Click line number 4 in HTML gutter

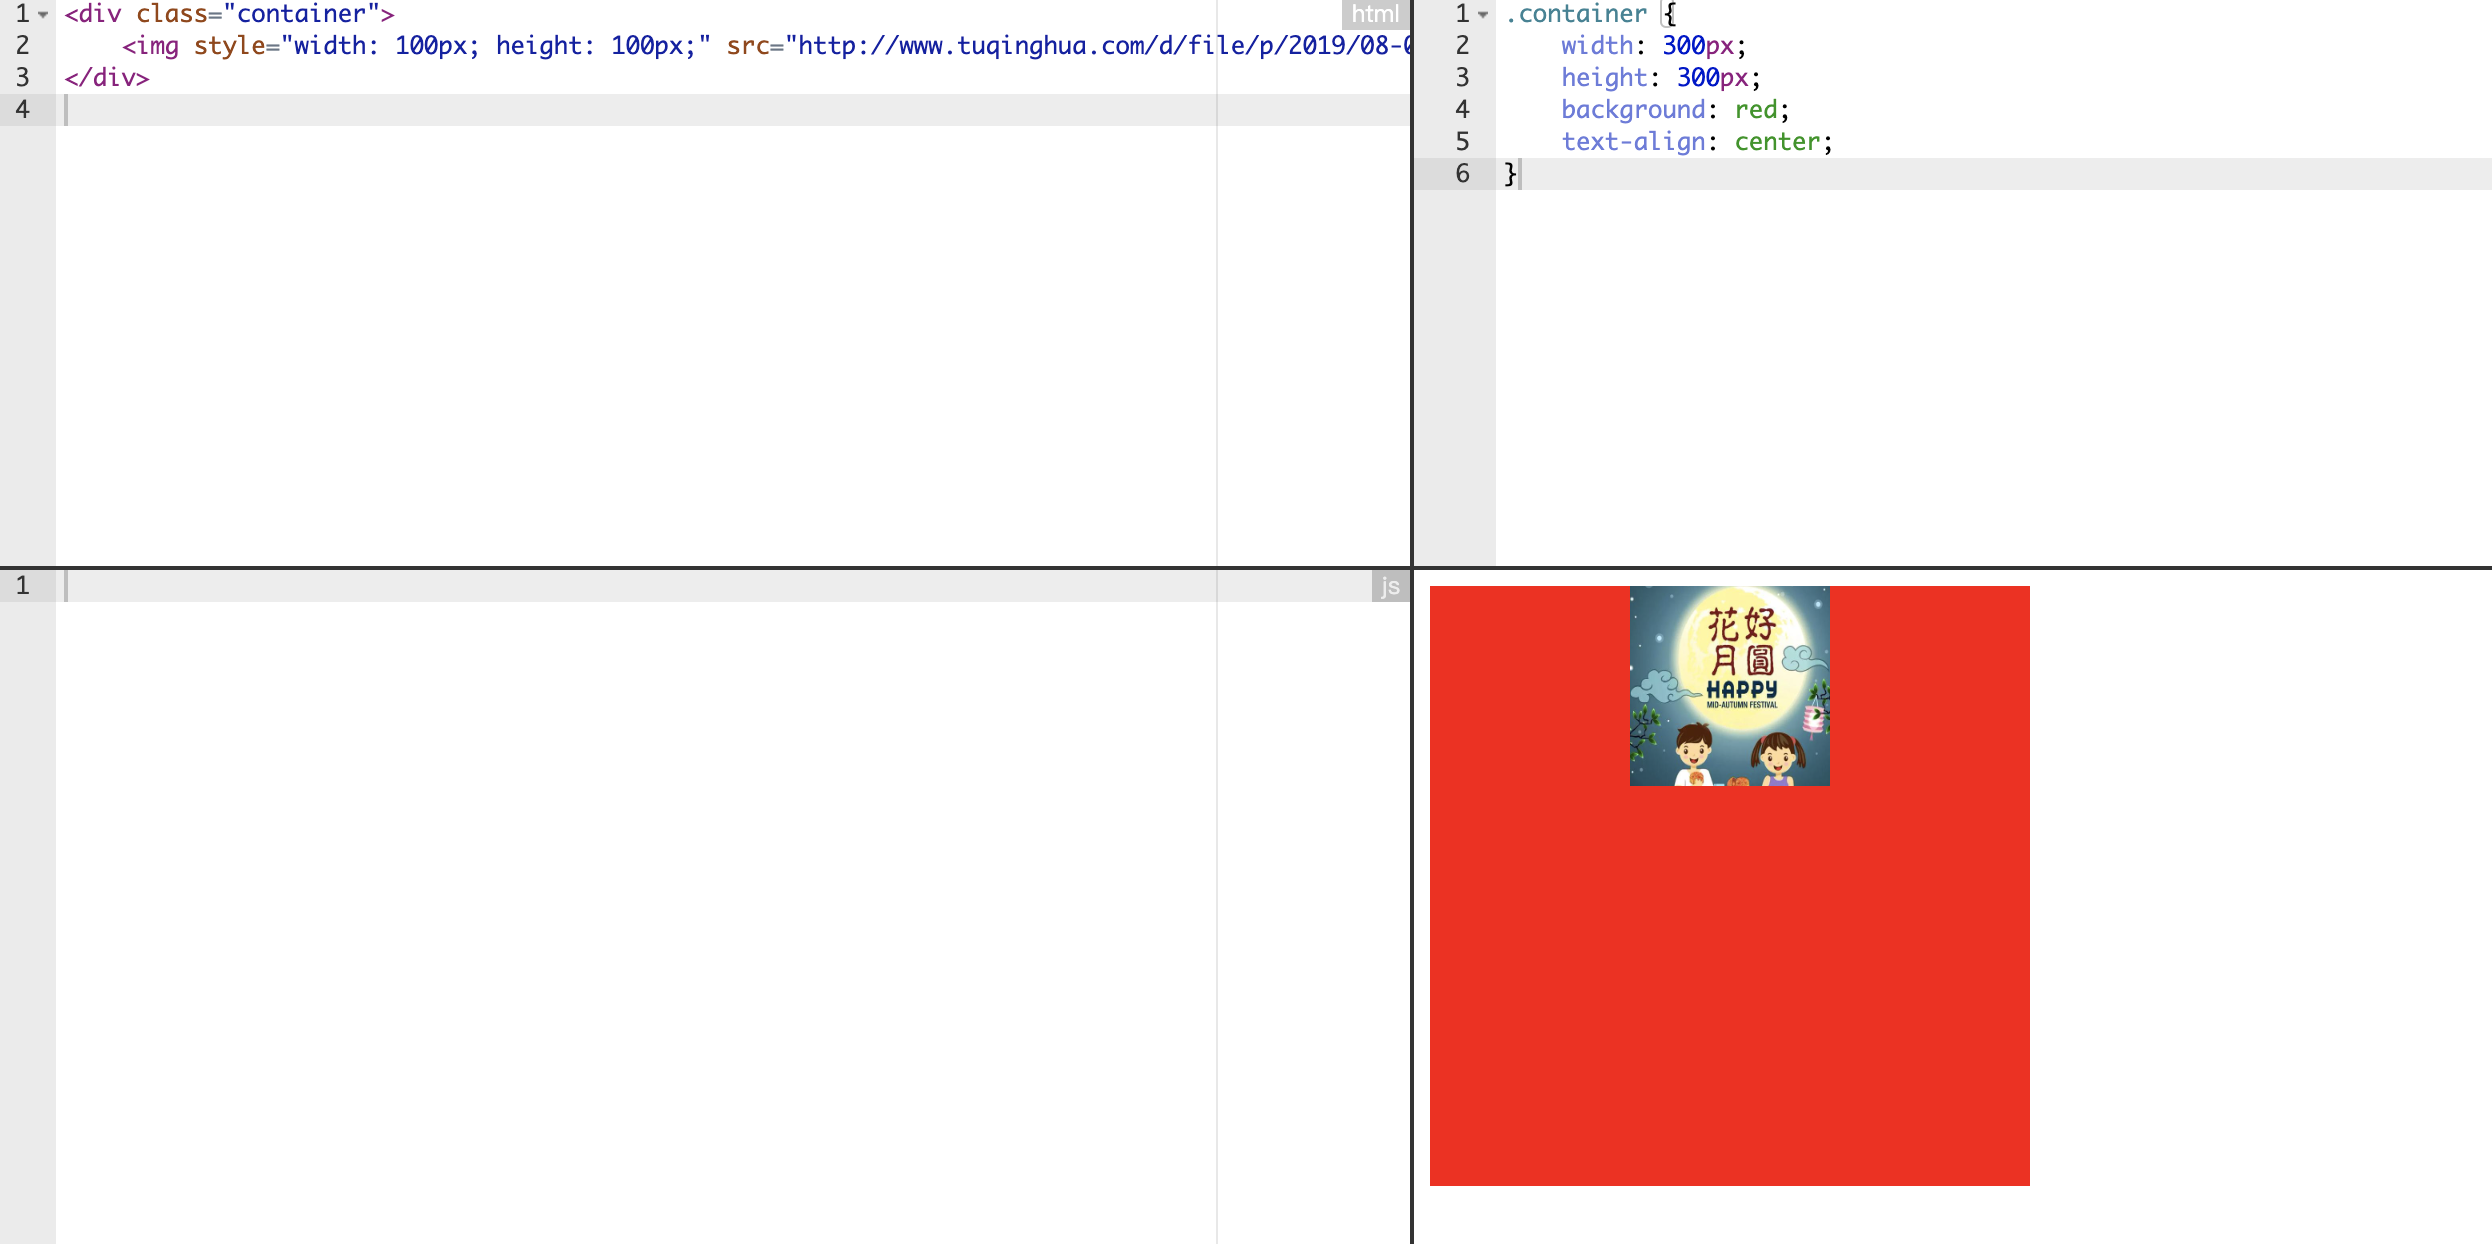23,110
